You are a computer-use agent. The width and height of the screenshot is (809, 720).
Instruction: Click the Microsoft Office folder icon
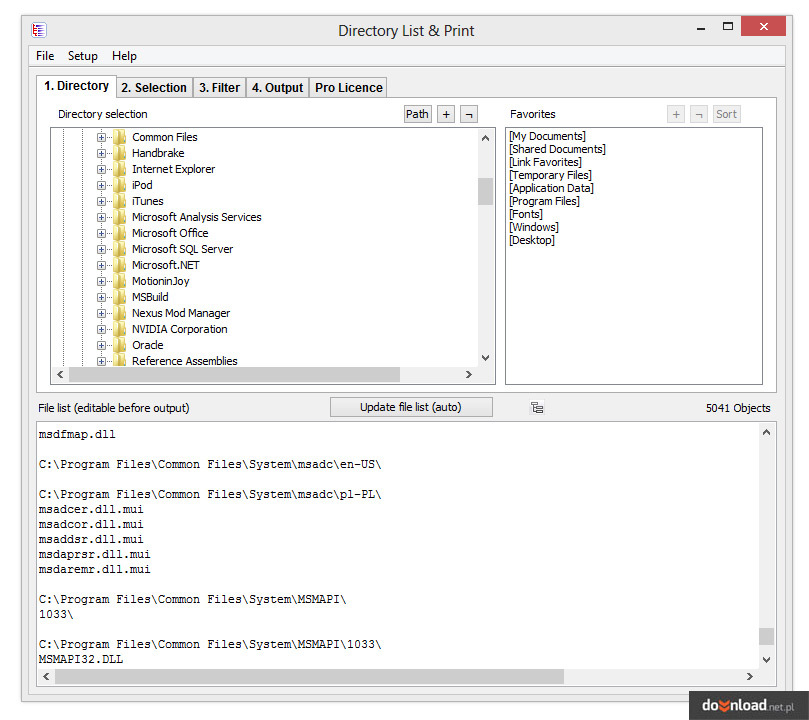(120, 233)
